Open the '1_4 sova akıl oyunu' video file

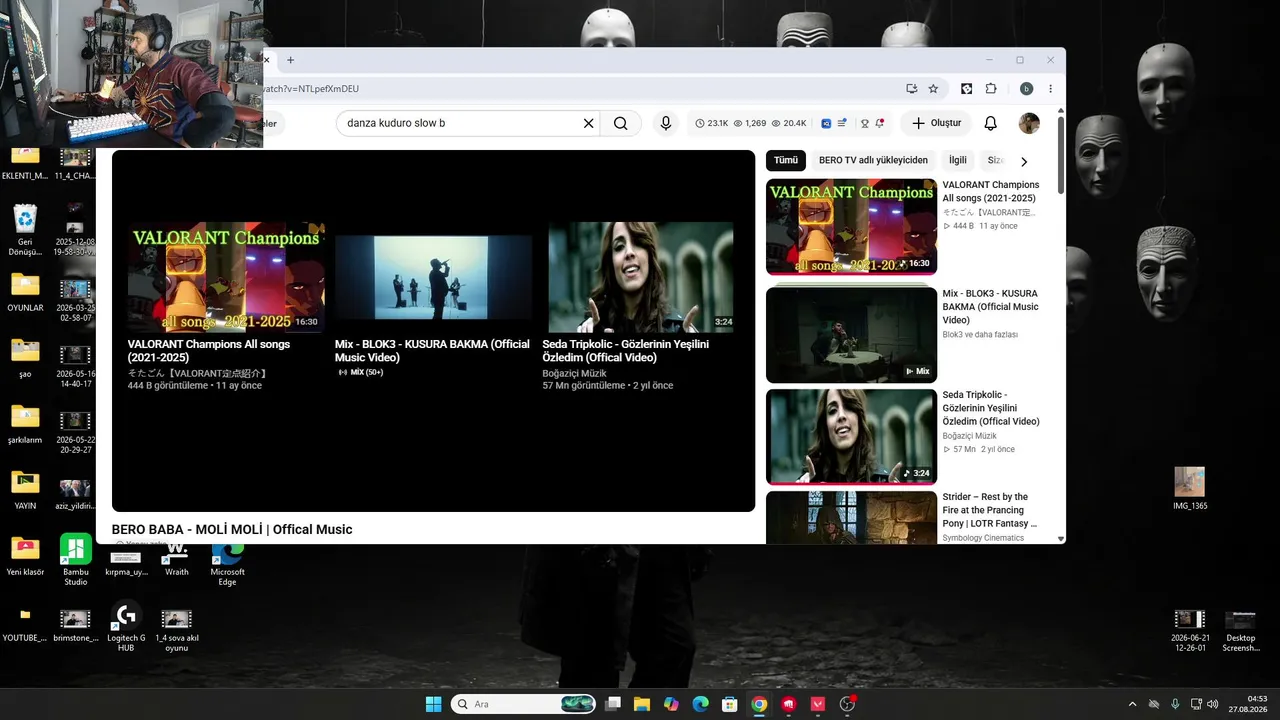click(x=176, y=630)
